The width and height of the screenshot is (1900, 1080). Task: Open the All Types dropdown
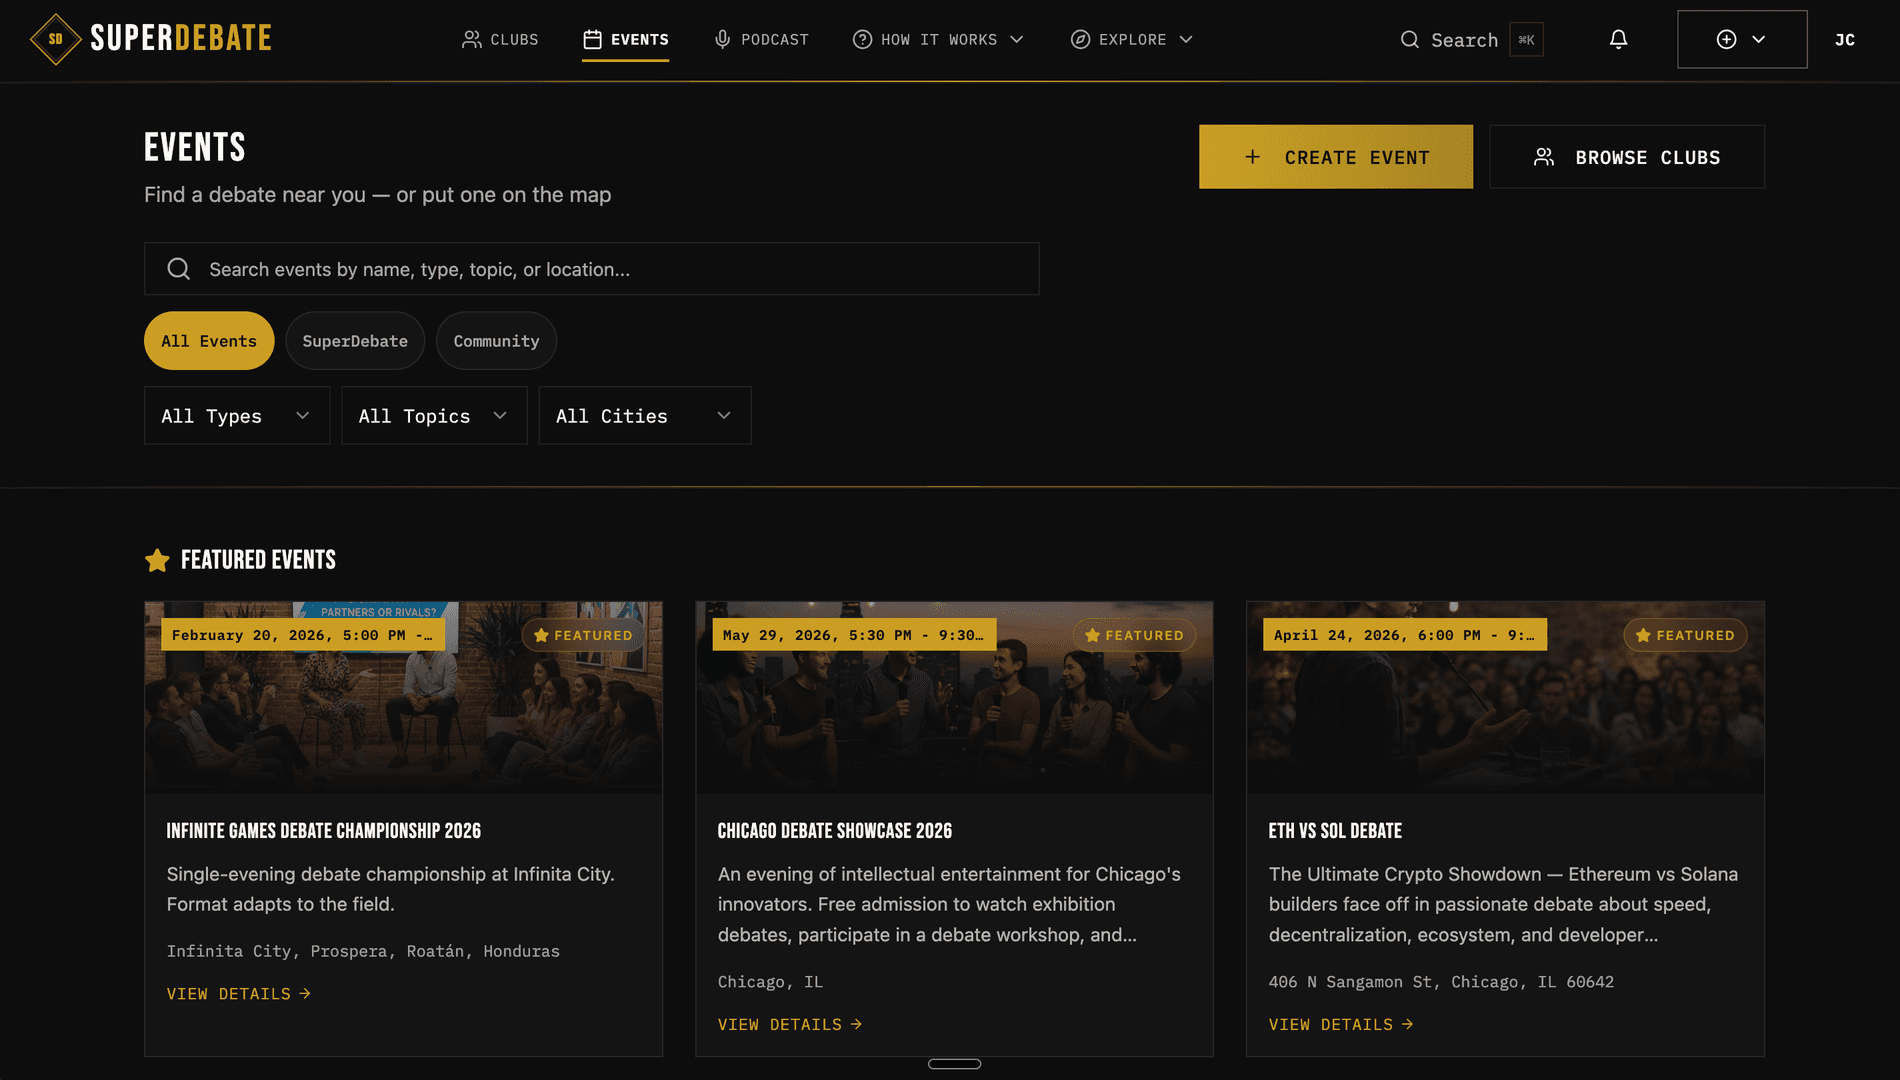click(237, 416)
